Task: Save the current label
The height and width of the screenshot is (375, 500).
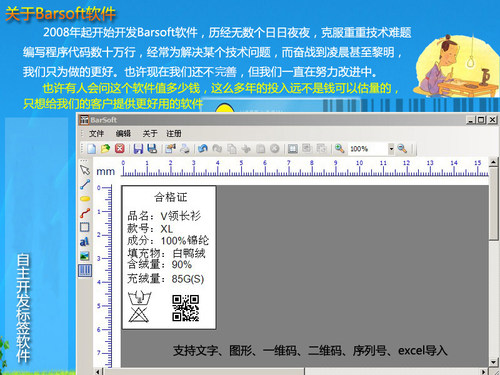Action: pos(138,148)
